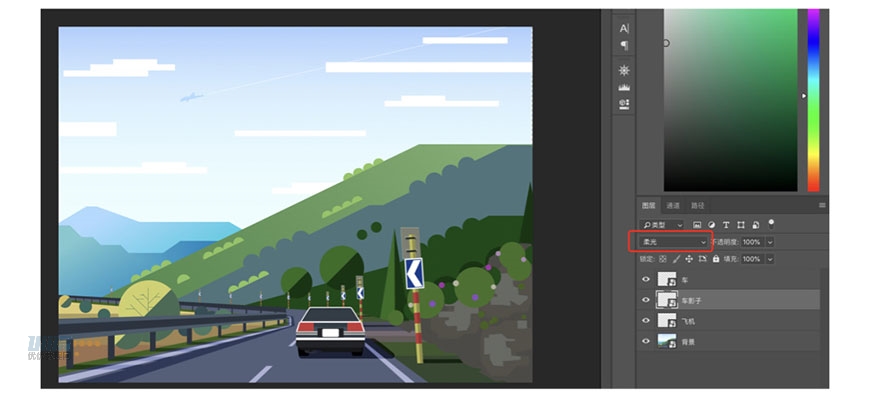Viewport: 870px width, 395px height.
Task: Hide the 背景 layer with eye icon
Action: point(646,342)
